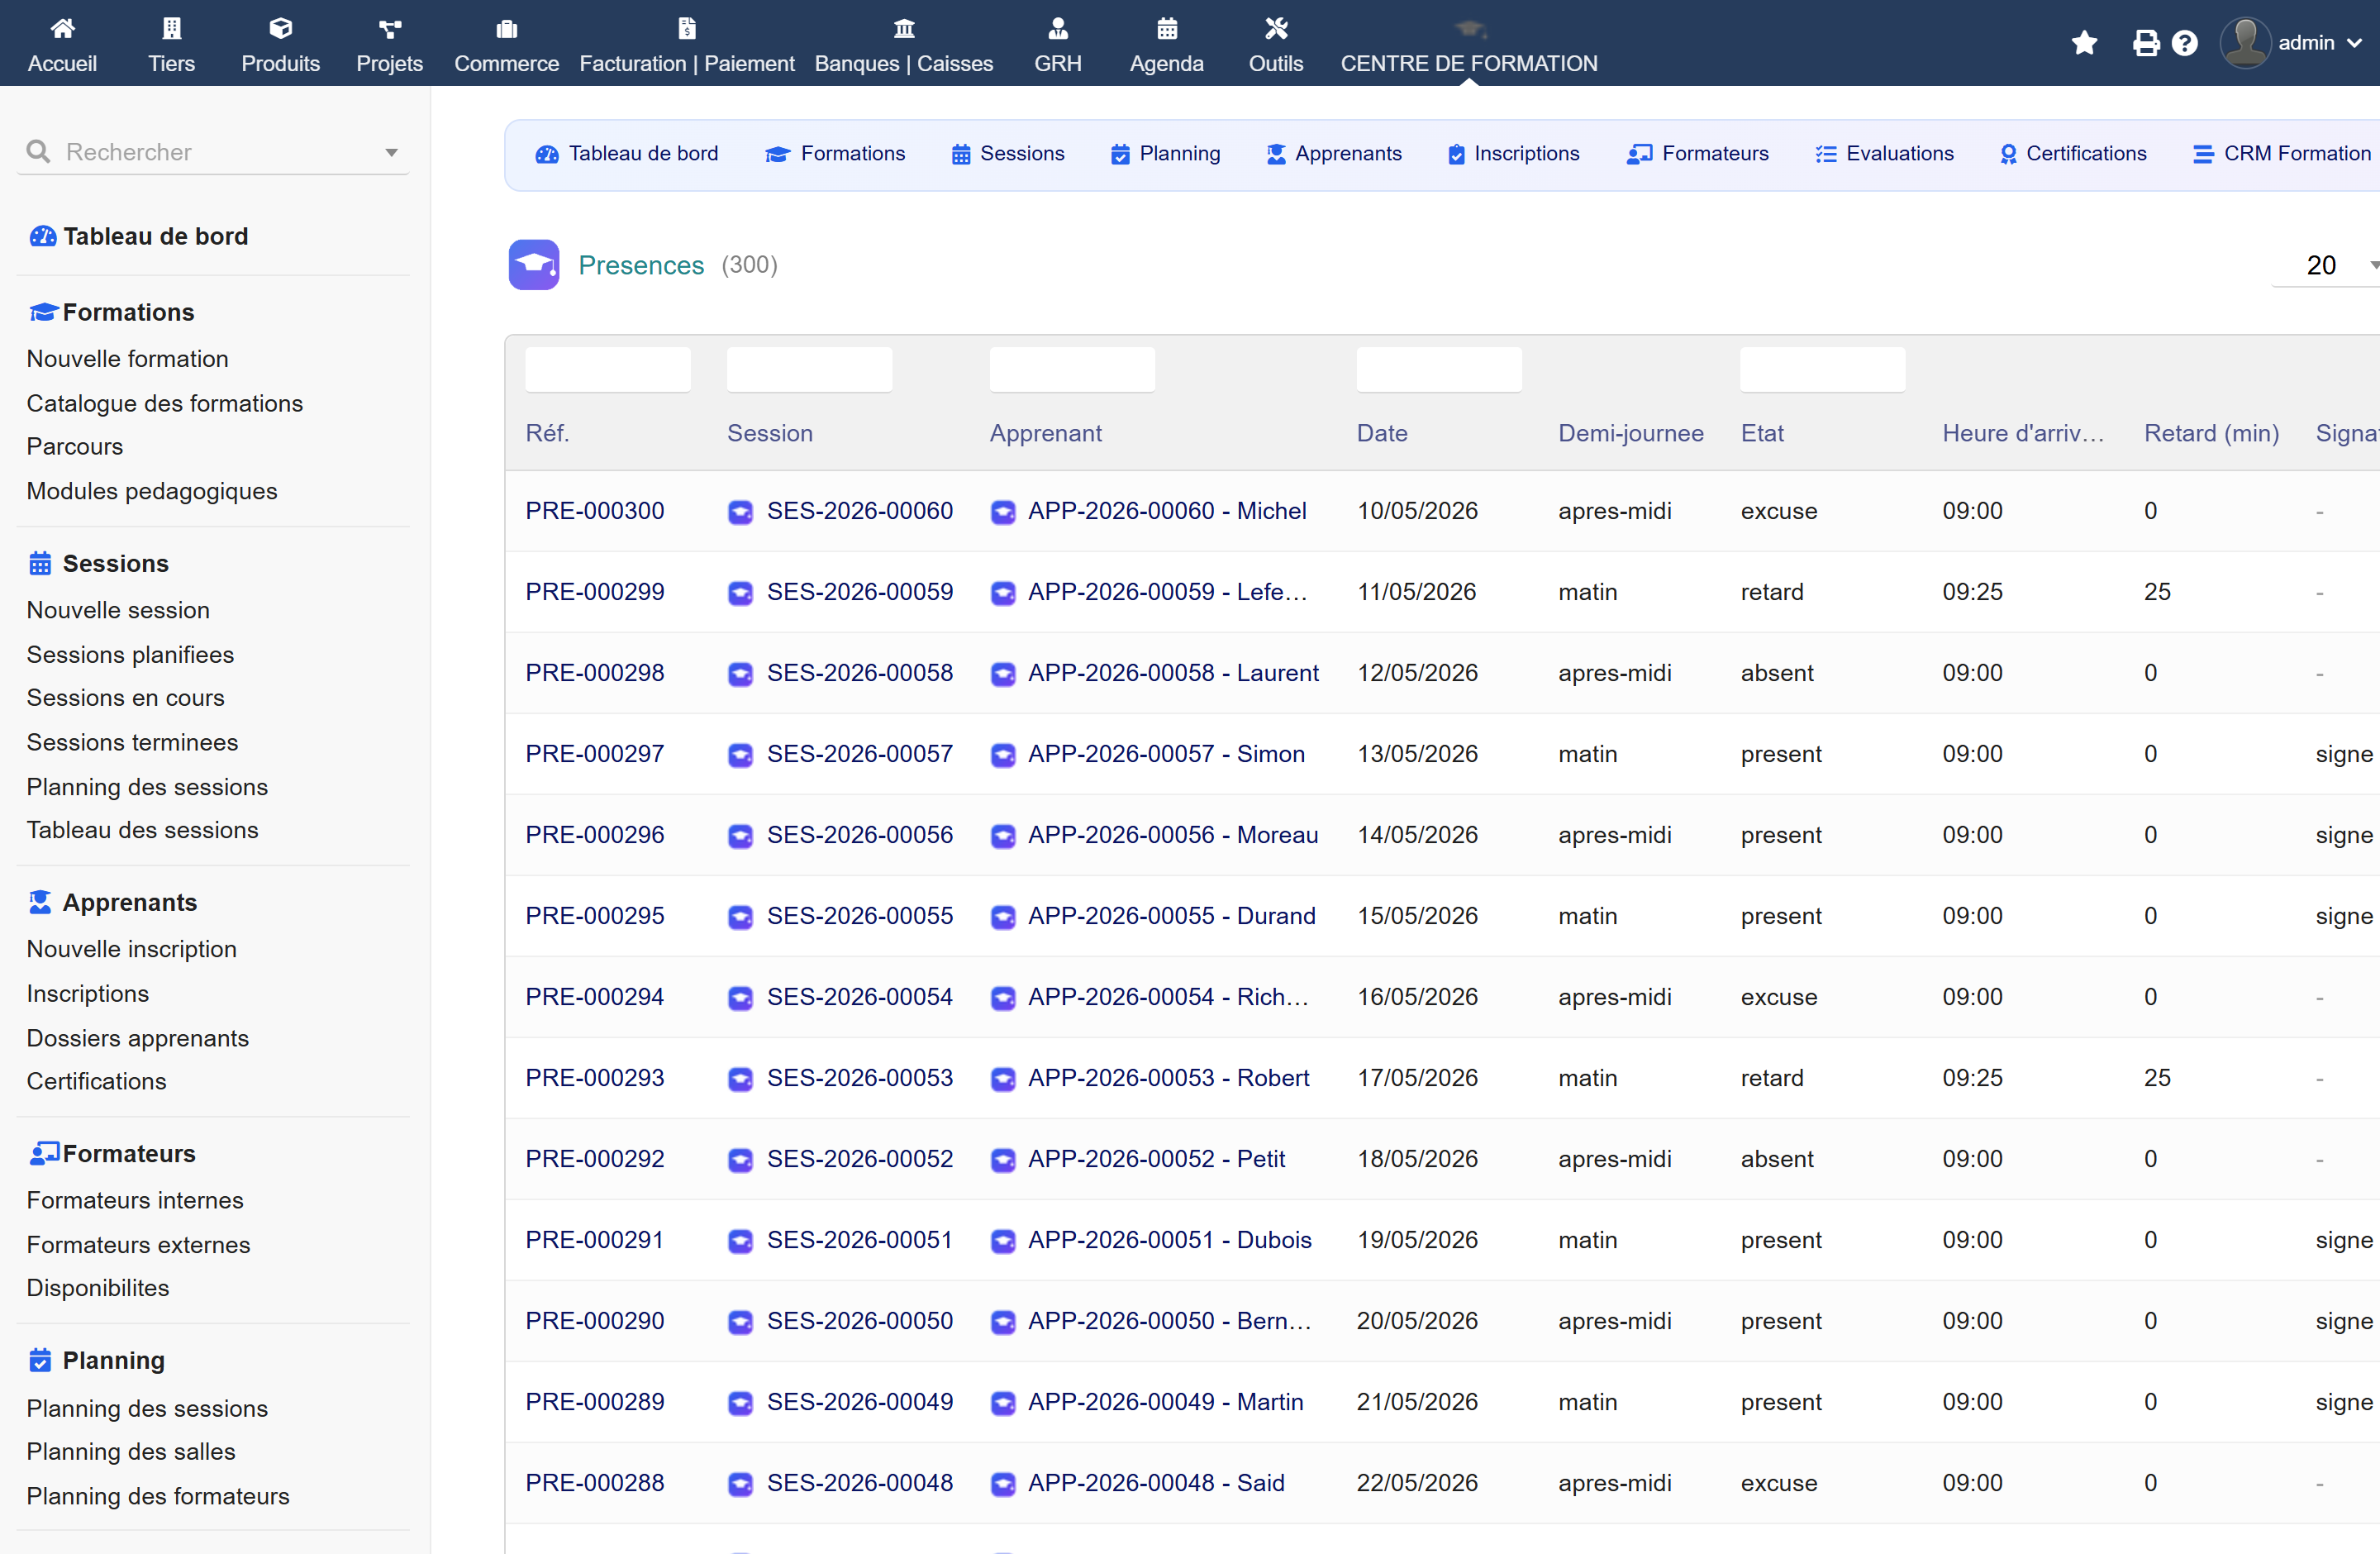Click the Agenda calendar icon
This screenshot has height=1554, width=2380.
[x=1167, y=28]
